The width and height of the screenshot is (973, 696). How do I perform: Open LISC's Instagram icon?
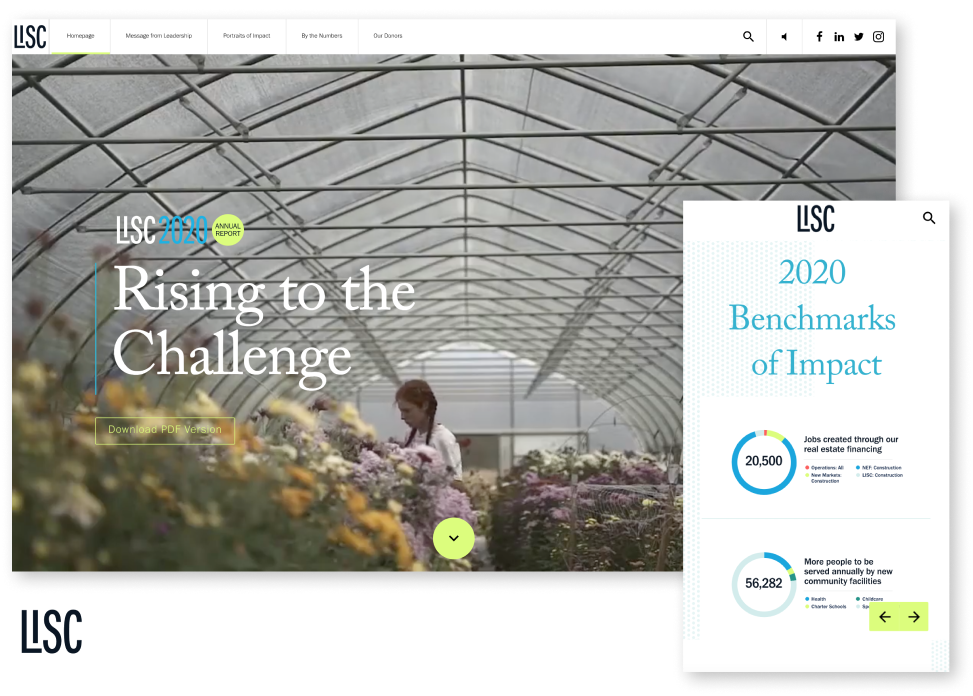[x=878, y=36]
